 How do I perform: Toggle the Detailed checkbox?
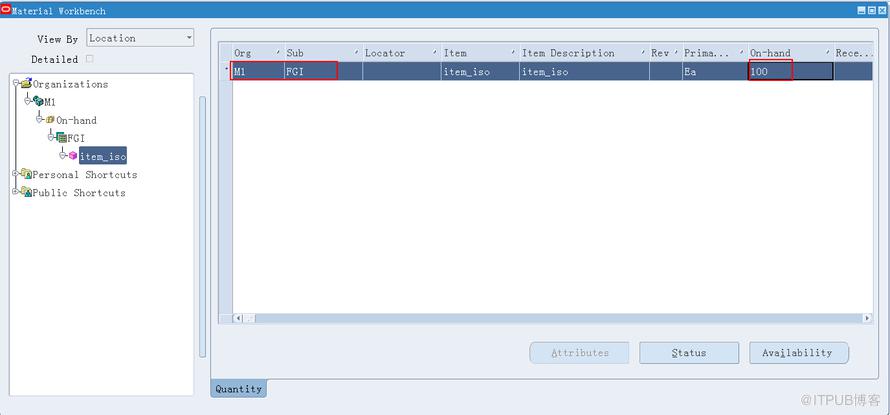(x=89, y=58)
